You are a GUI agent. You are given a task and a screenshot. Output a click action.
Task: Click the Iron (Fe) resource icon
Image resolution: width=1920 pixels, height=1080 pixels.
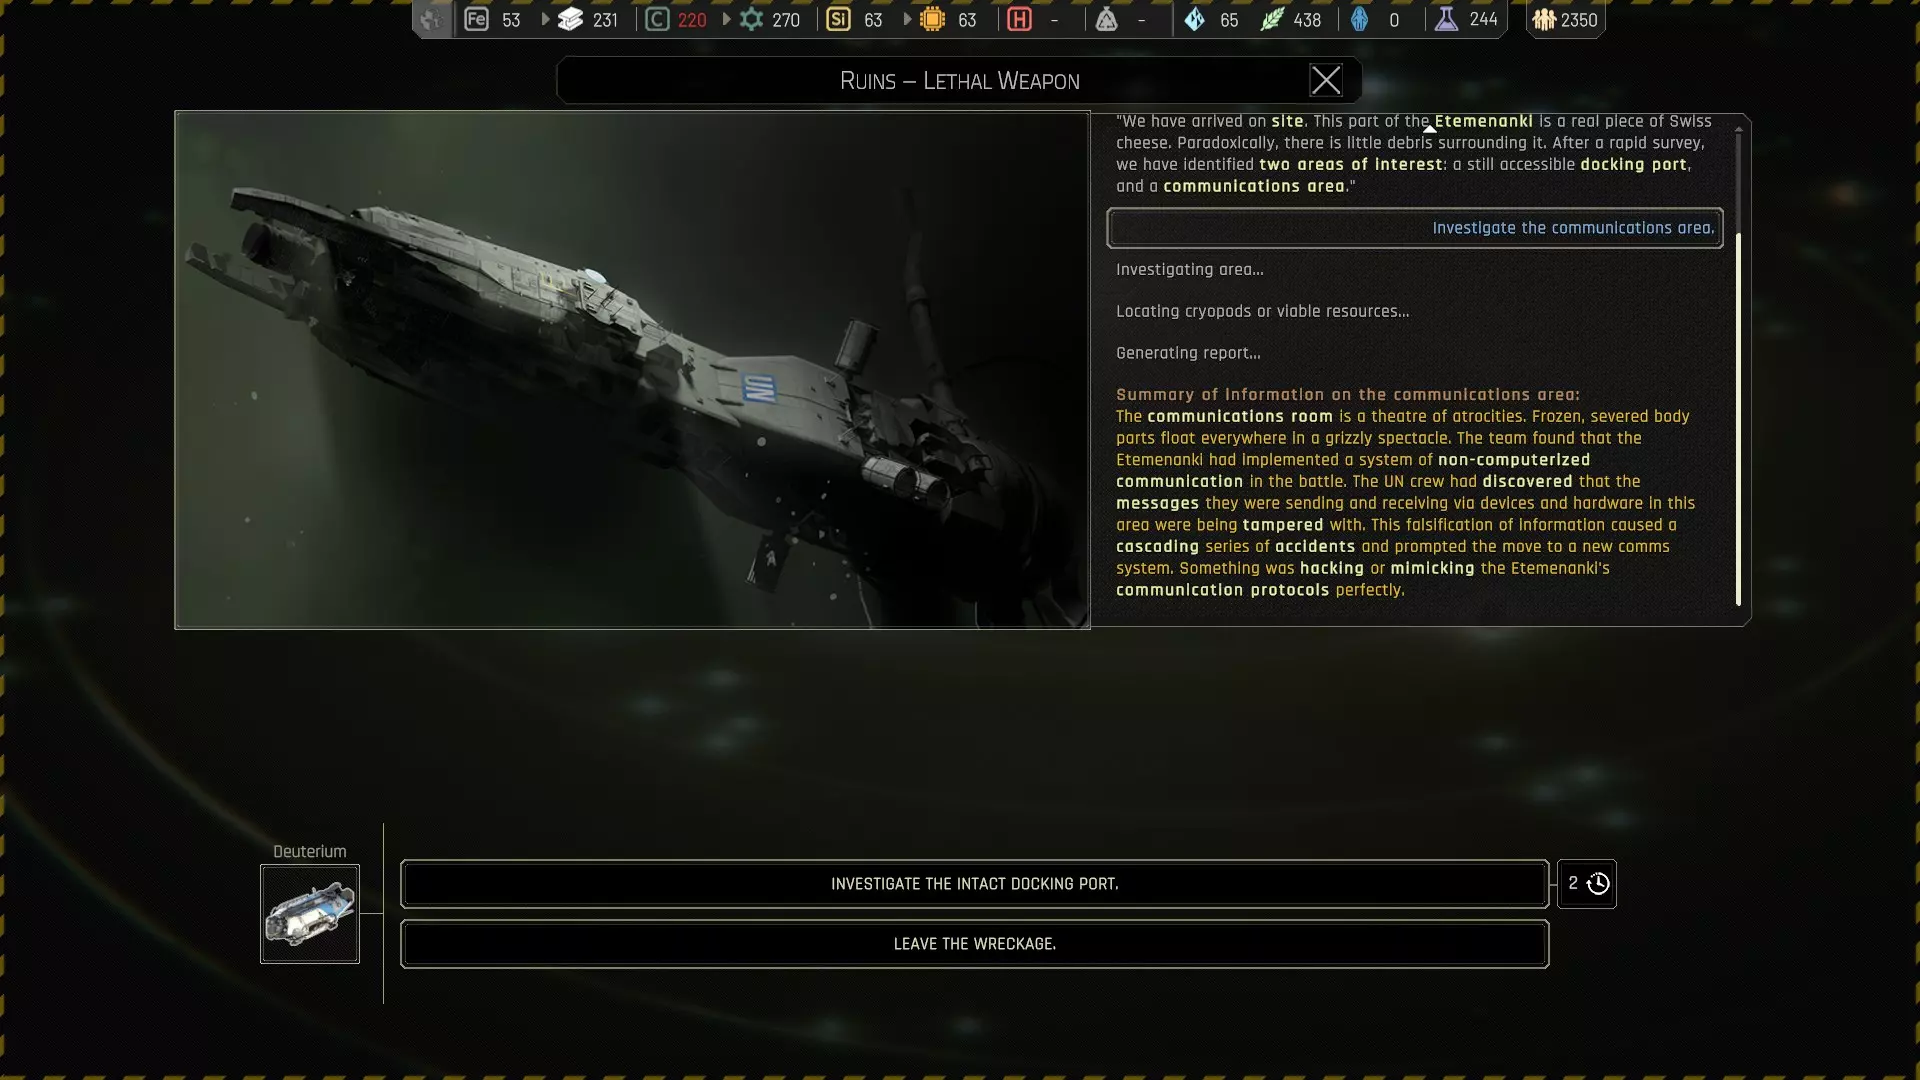(477, 19)
